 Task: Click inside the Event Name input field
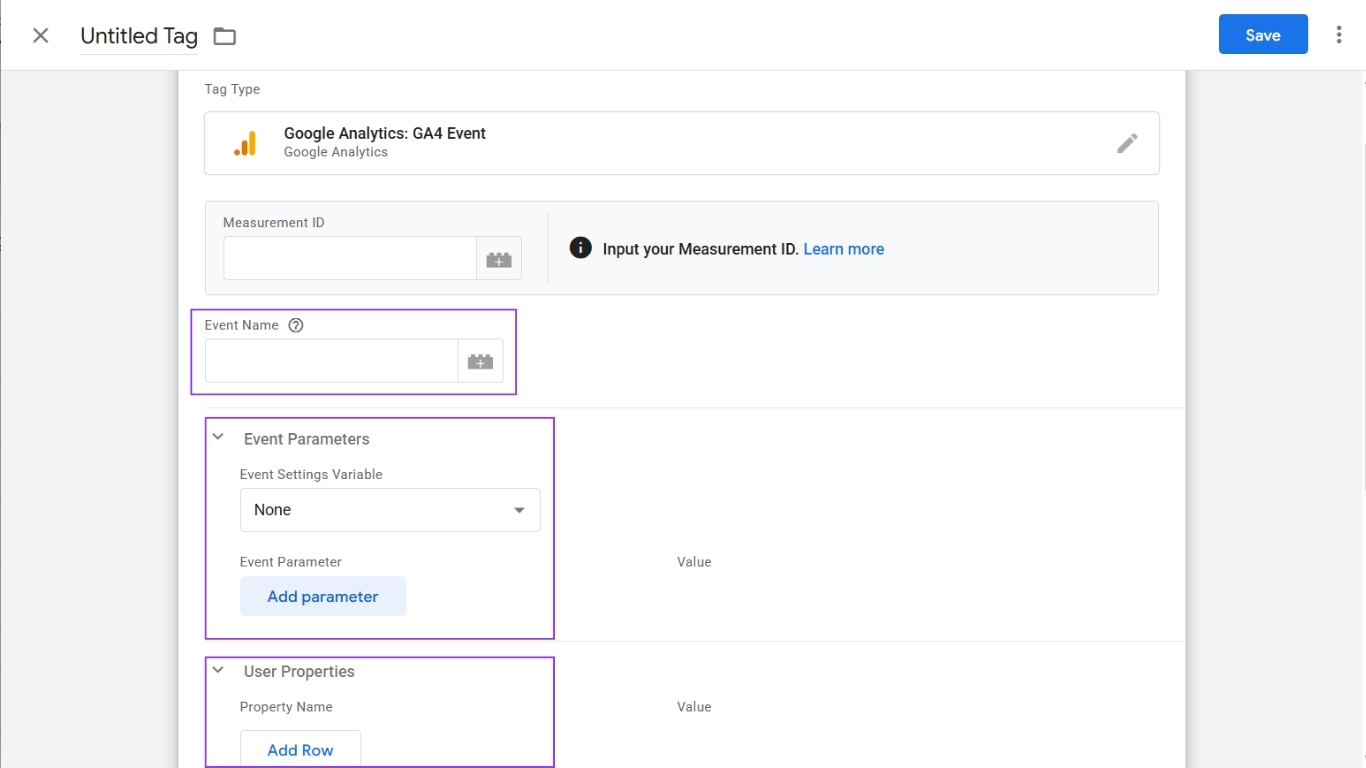click(x=330, y=361)
